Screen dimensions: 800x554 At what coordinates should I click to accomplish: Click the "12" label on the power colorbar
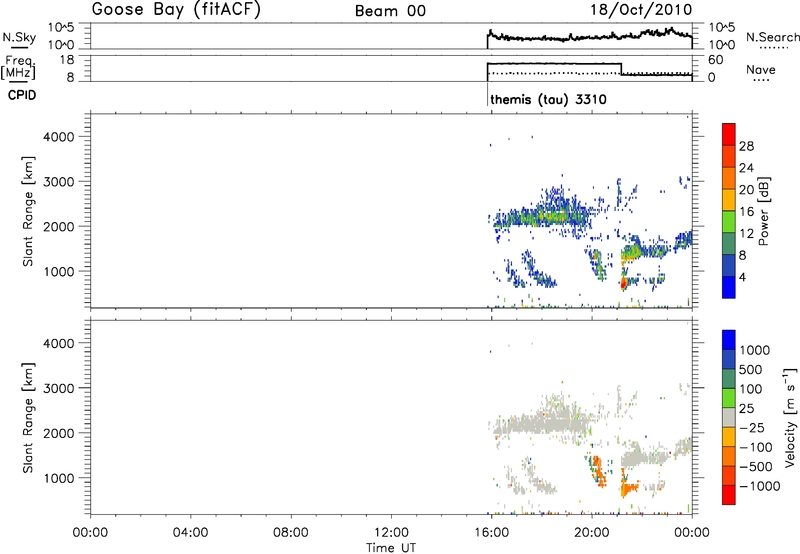(746, 234)
